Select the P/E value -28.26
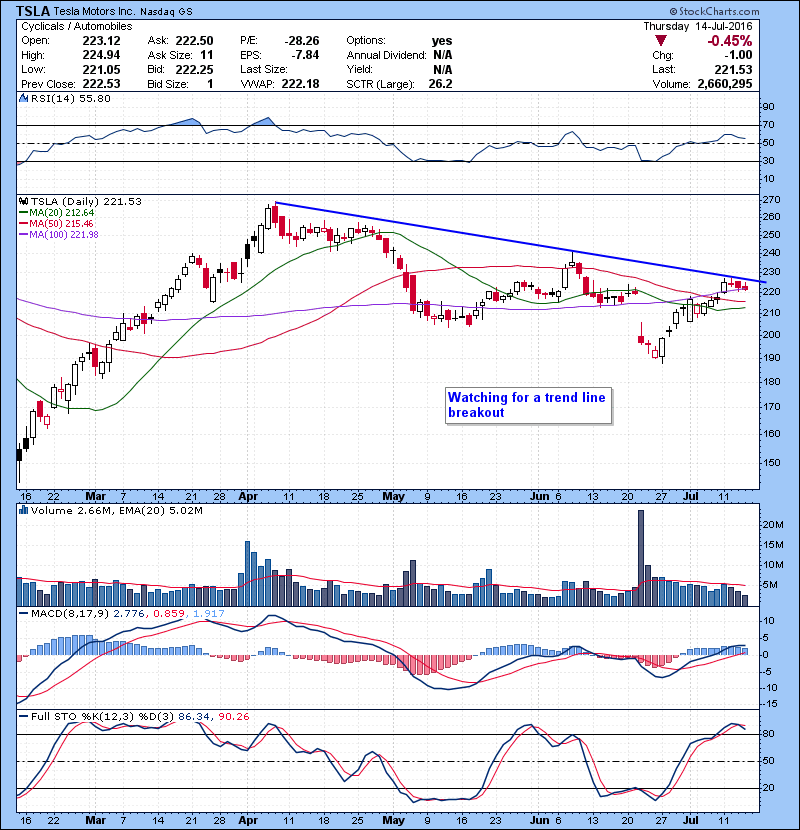 tap(302, 41)
